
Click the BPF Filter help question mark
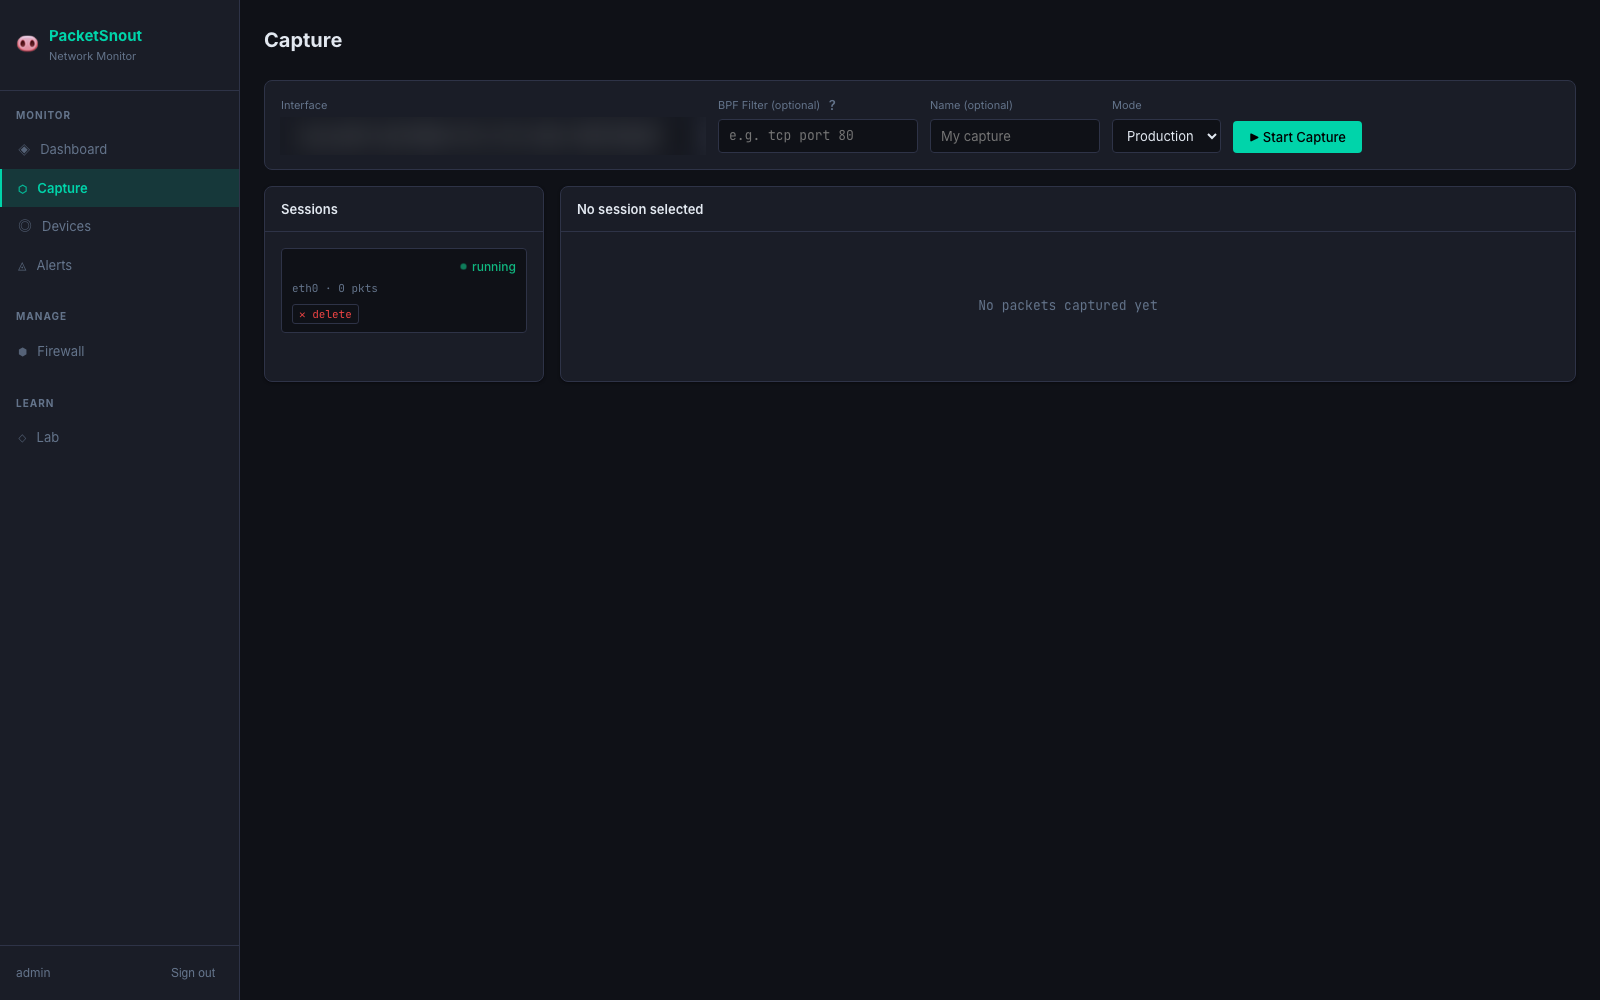point(832,105)
